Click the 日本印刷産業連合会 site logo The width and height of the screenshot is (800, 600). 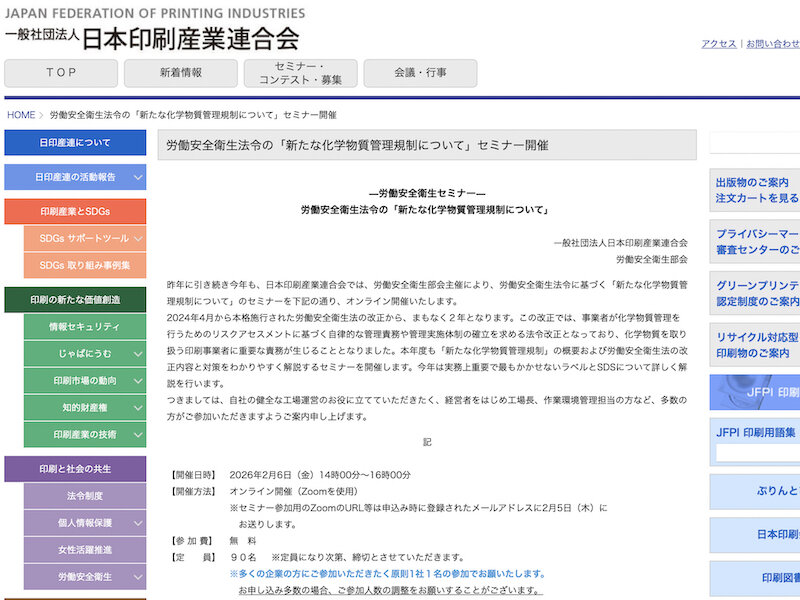point(152,38)
